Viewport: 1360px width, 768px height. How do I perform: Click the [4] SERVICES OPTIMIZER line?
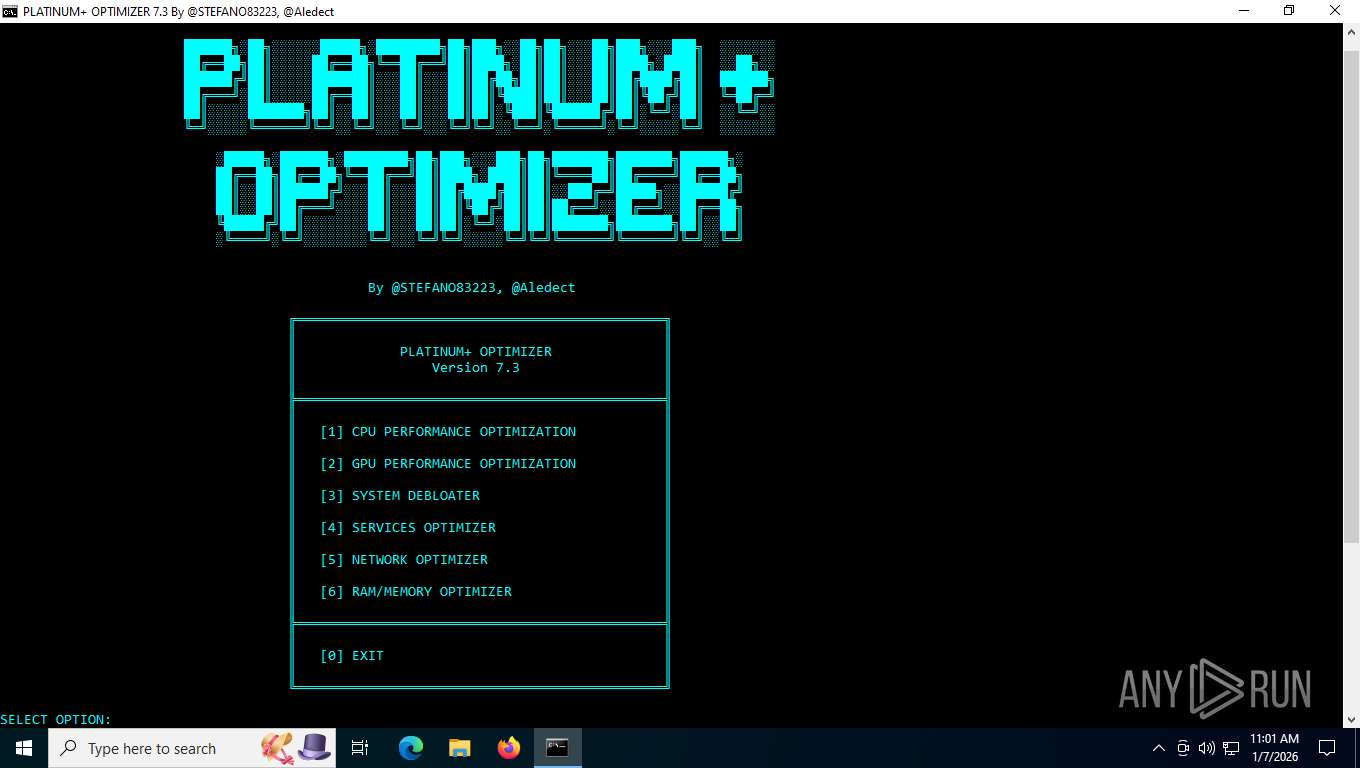coord(408,528)
